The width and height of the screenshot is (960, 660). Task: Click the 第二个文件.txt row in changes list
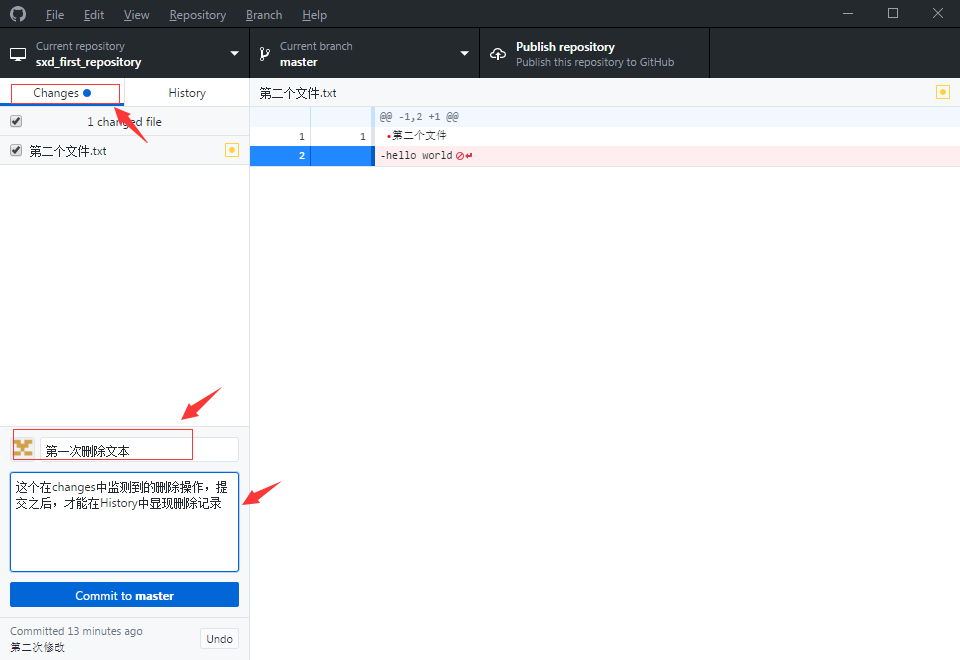coord(124,150)
